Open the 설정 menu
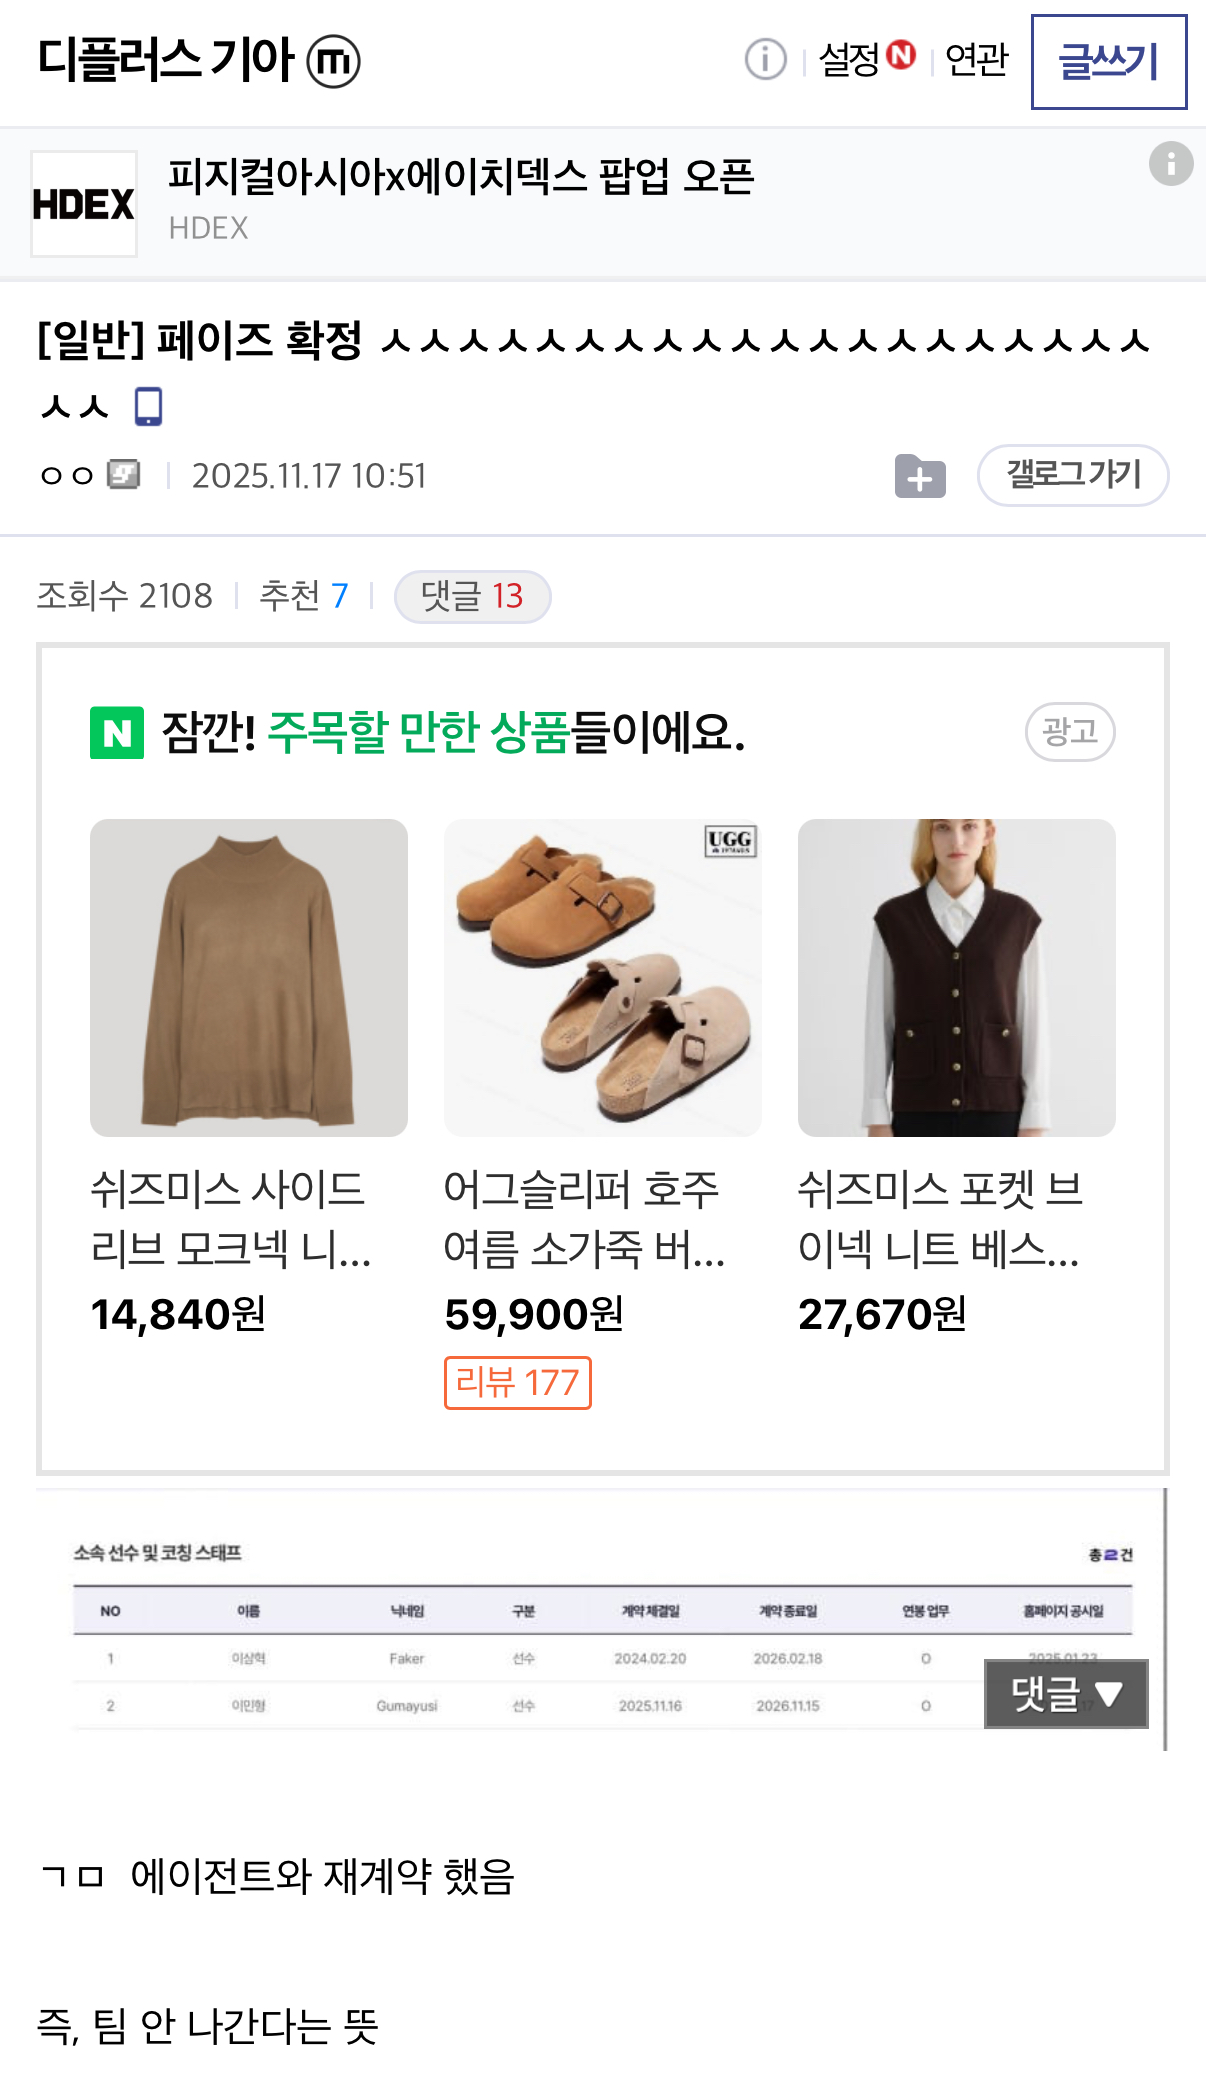Image resolution: width=1206 pixels, height=2084 pixels. pos(849,60)
